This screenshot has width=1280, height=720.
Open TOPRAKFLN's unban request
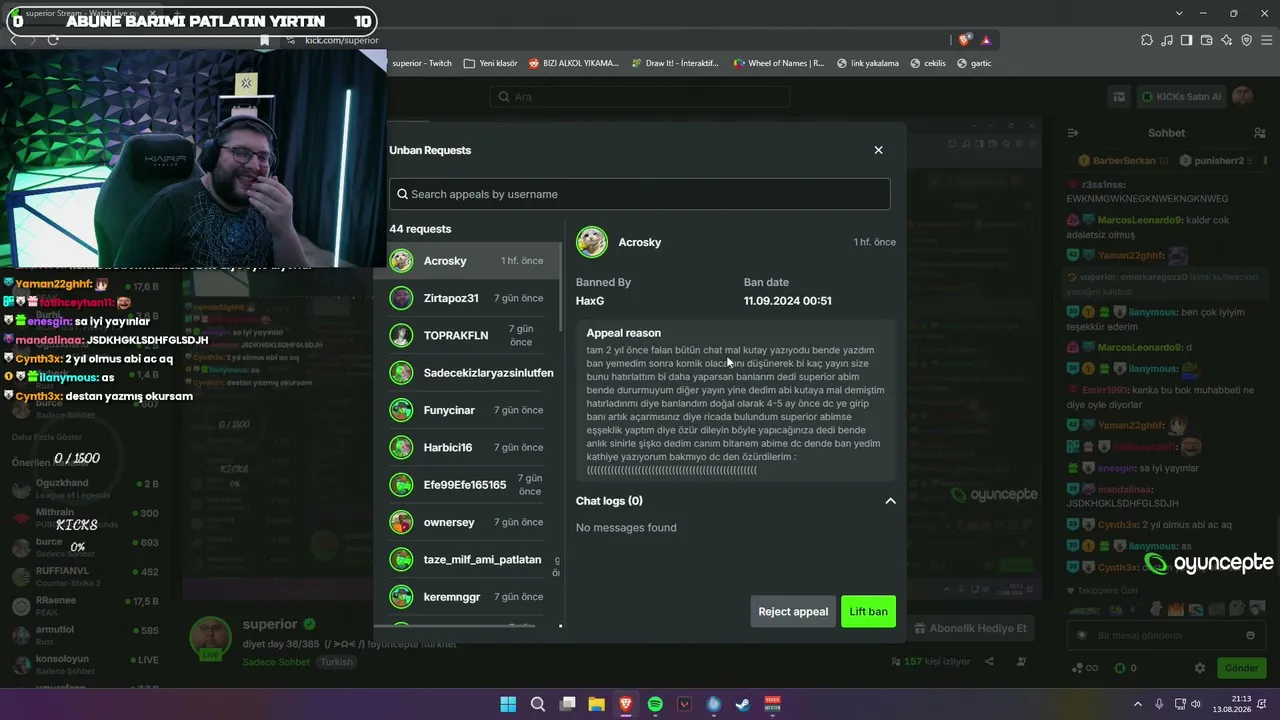(x=469, y=335)
